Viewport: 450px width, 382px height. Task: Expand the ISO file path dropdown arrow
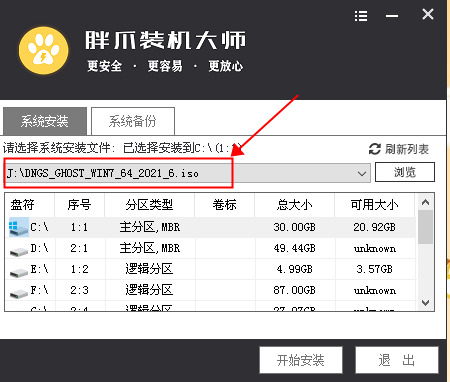(362, 174)
